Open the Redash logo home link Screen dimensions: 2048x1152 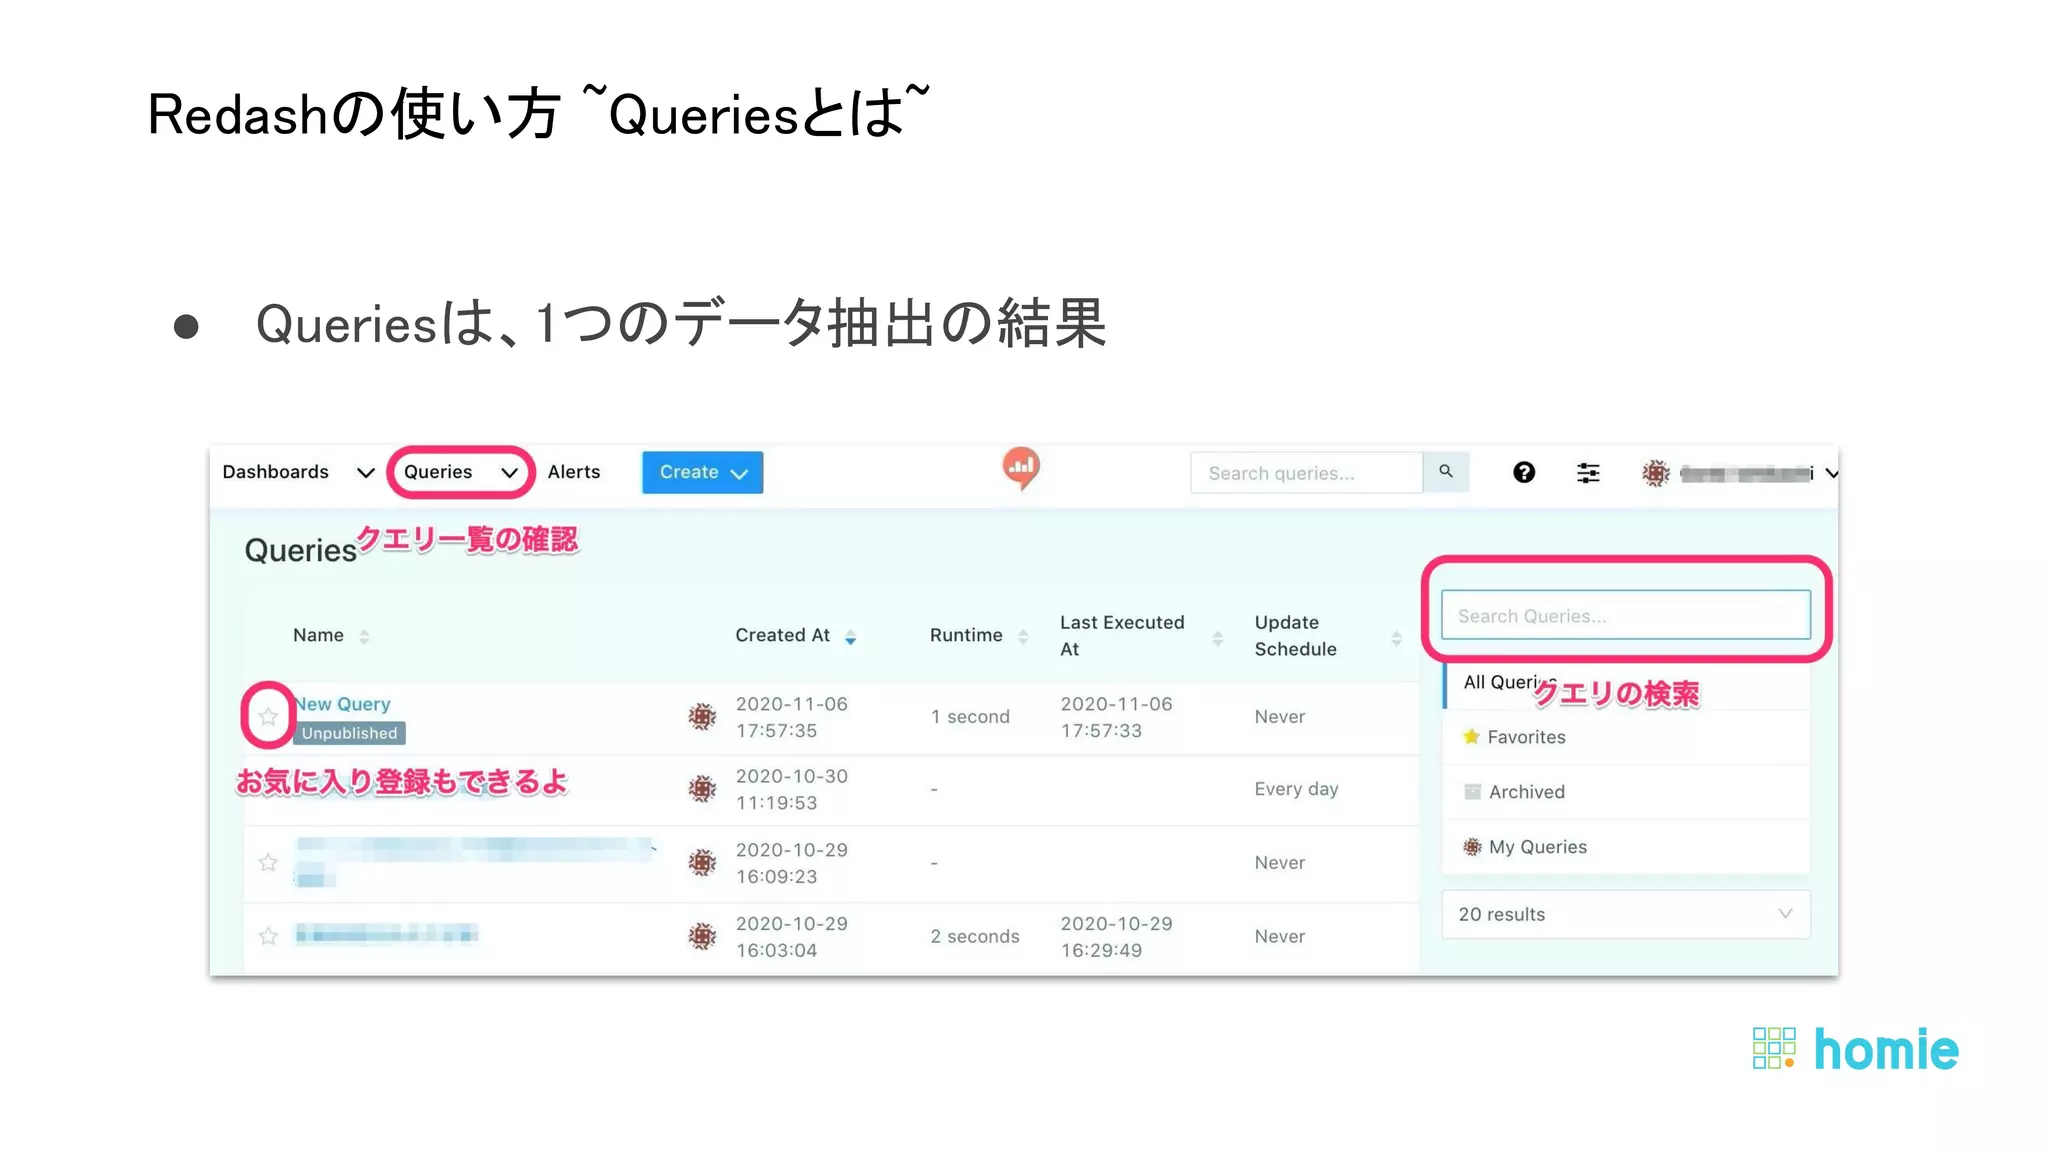[x=1021, y=468]
